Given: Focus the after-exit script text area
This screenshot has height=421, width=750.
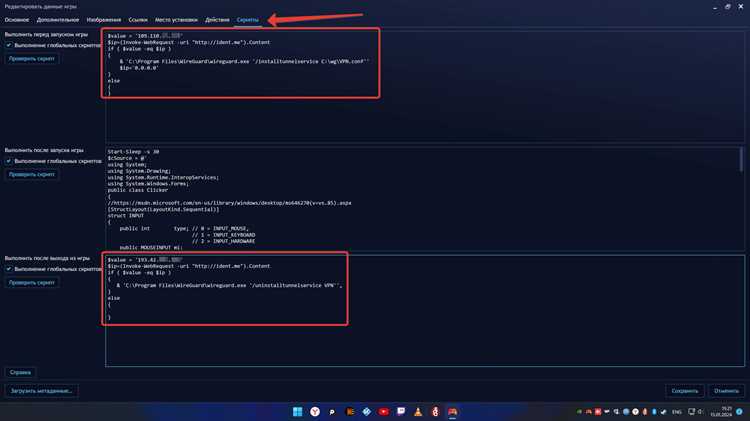Looking at the screenshot, I should 425,311.
